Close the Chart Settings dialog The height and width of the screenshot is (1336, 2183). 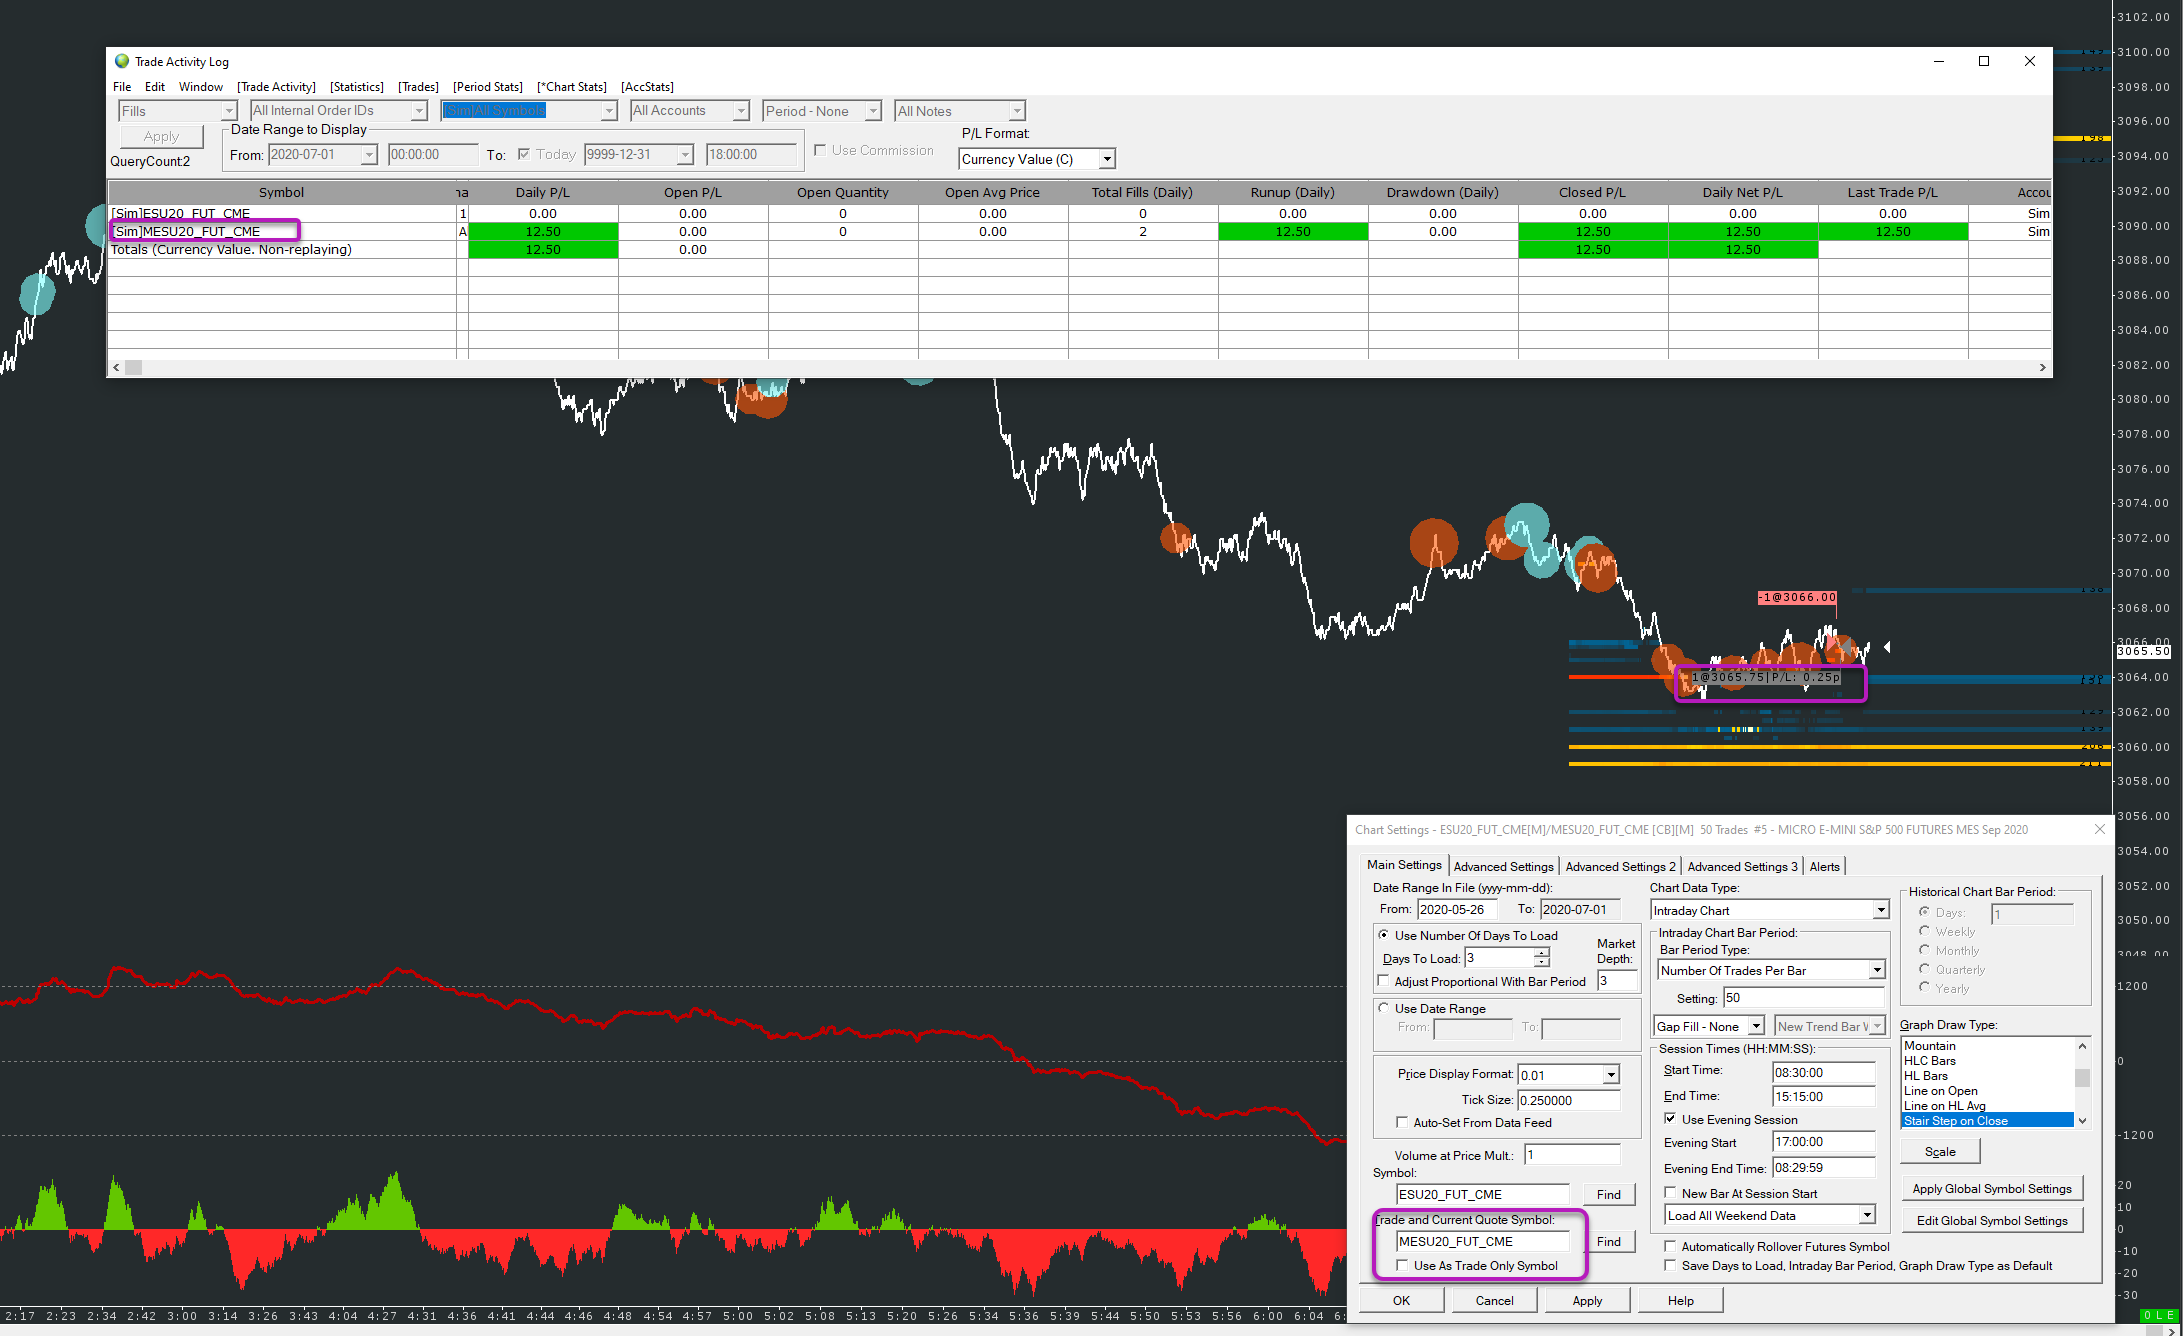pos(2100,829)
